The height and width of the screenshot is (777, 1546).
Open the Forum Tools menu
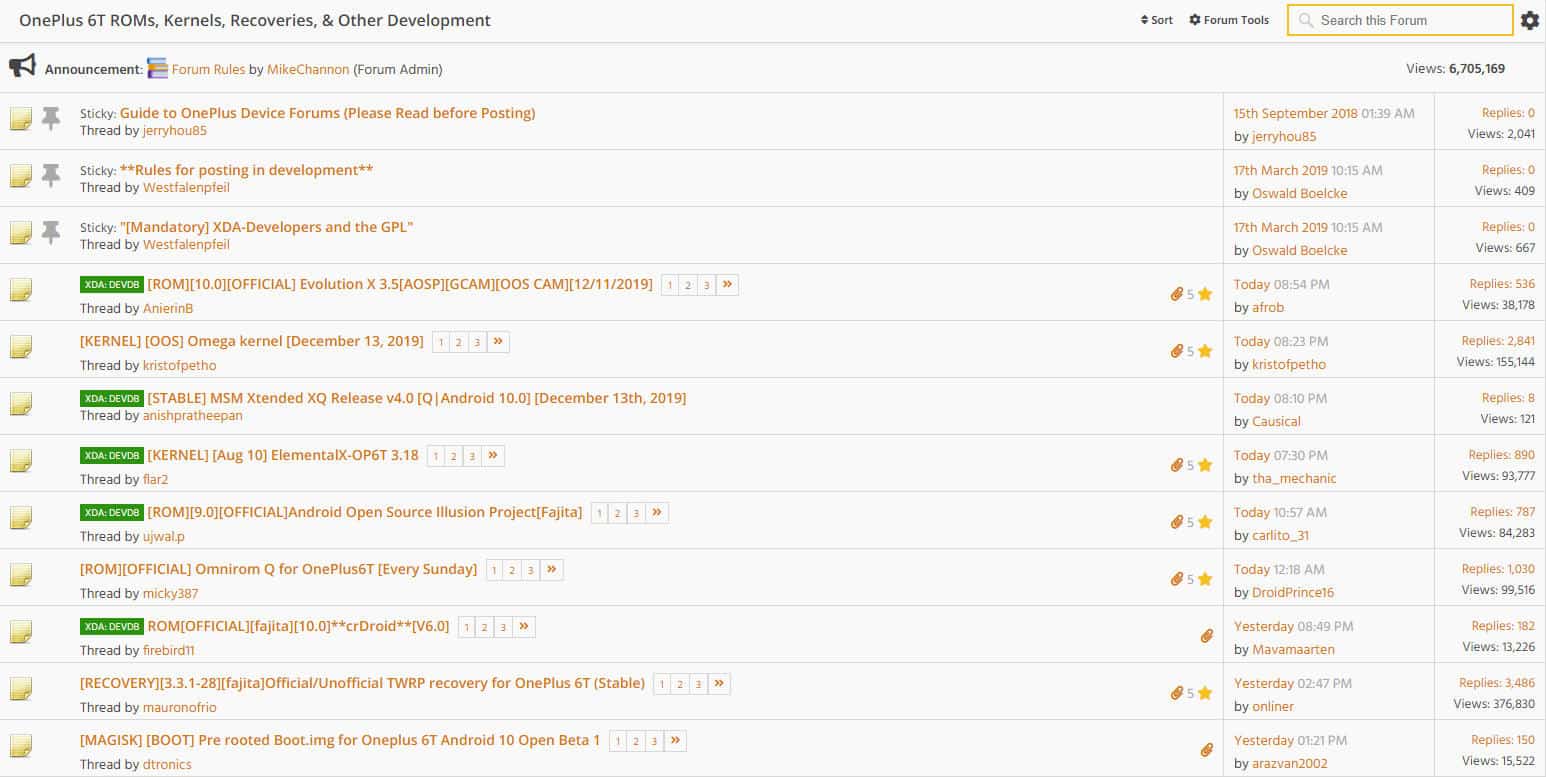(x=1229, y=20)
